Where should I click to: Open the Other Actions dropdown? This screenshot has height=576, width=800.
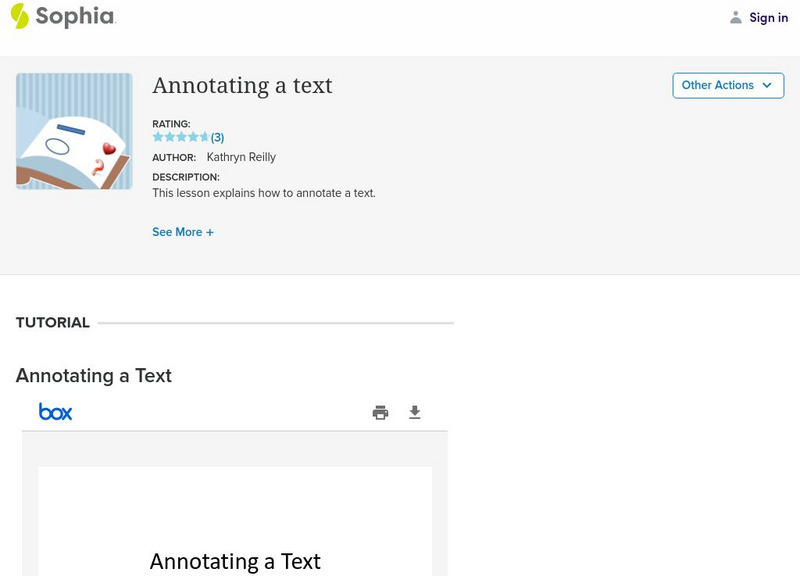click(x=727, y=85)
